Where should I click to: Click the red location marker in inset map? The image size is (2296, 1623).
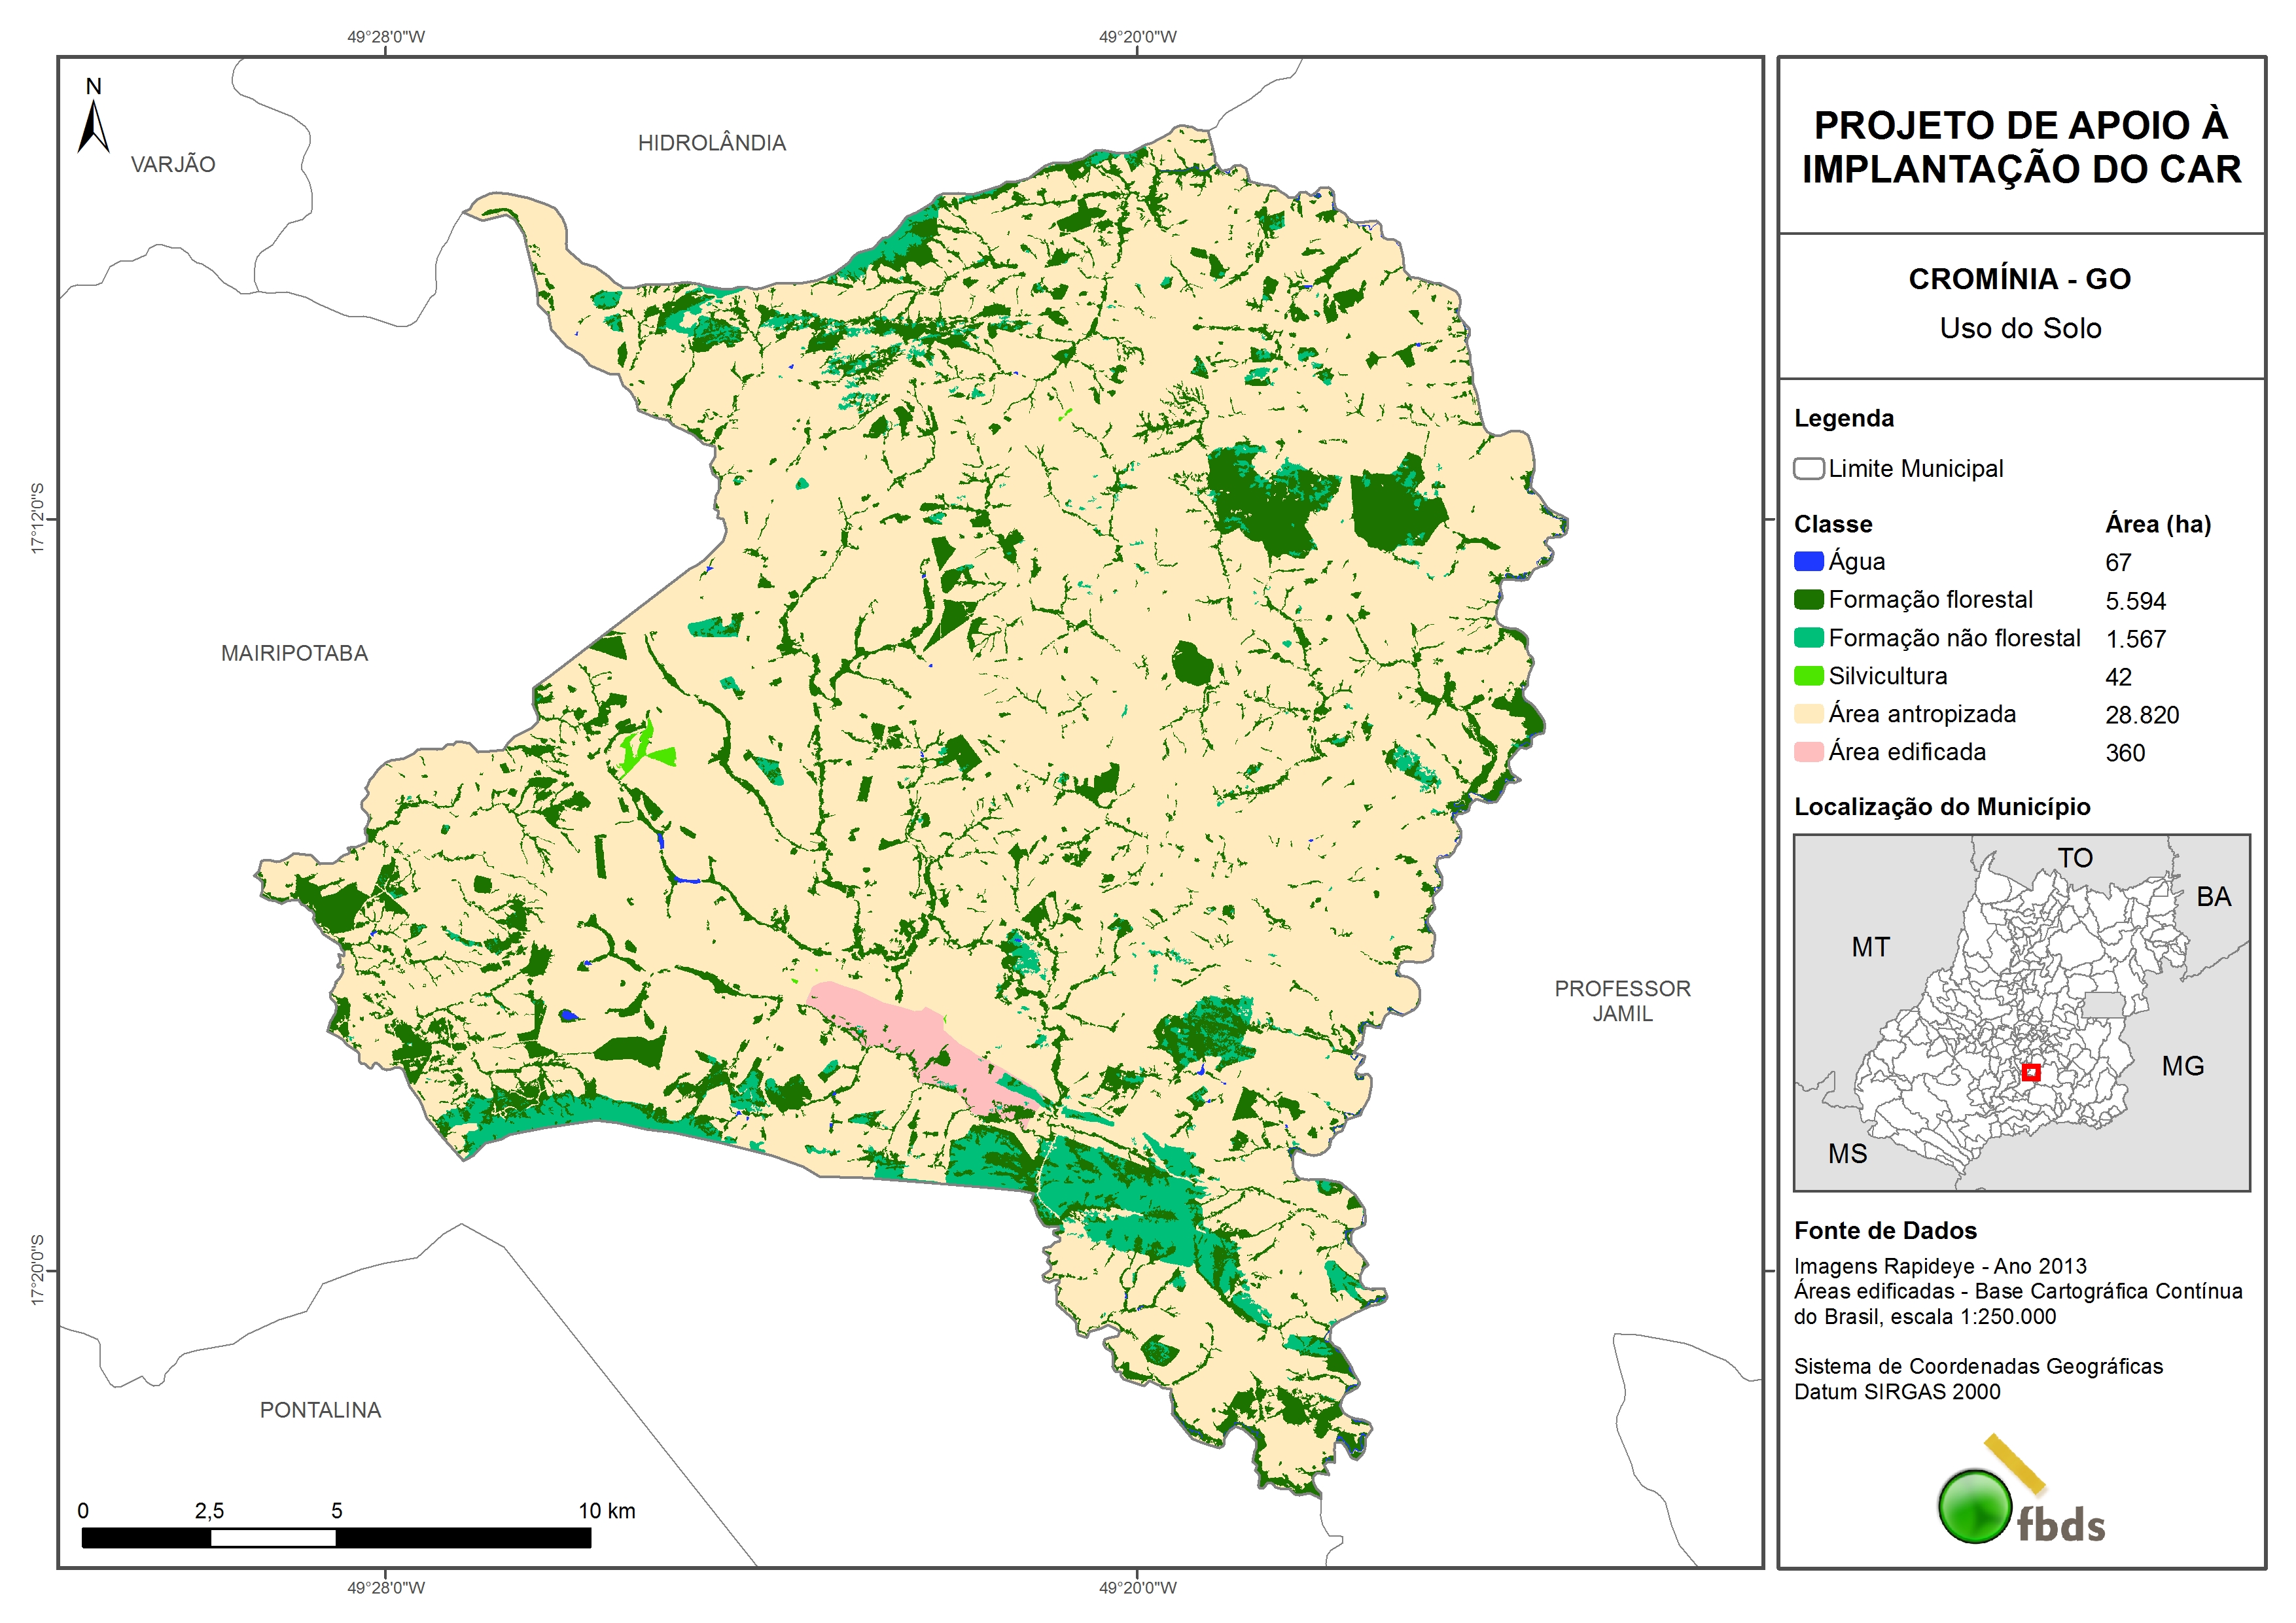pyautogui.click(x=2030, y=1073)
